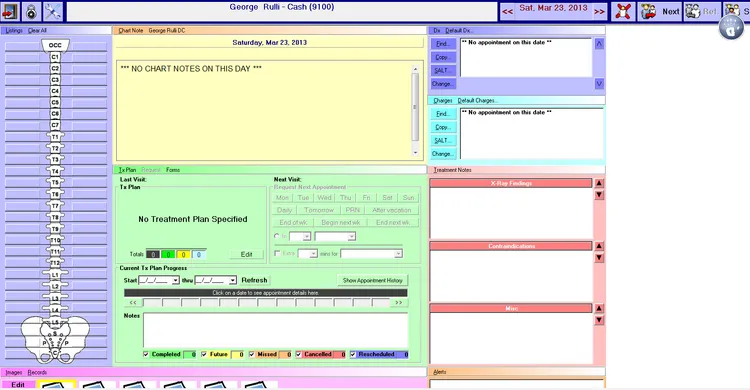Open the wrench and screwdriver tools
Viewport: 750px width, 390px height.
click(53, 11)
